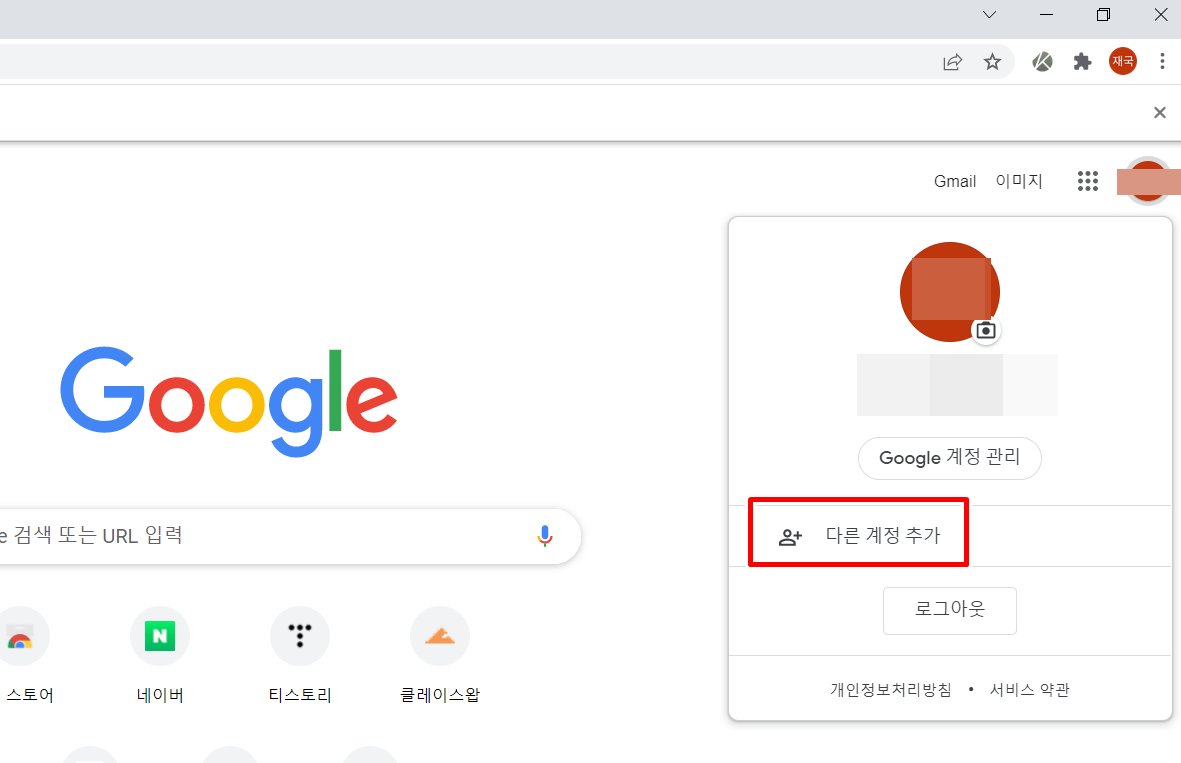Open the Google apps grid

click(x=1088, y=181)
